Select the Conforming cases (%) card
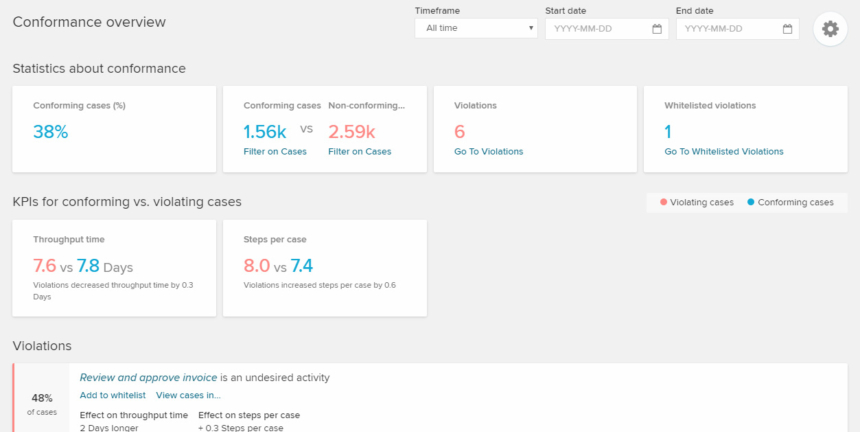860x432 pixels. pyautogui.click(x=114, y=129)
